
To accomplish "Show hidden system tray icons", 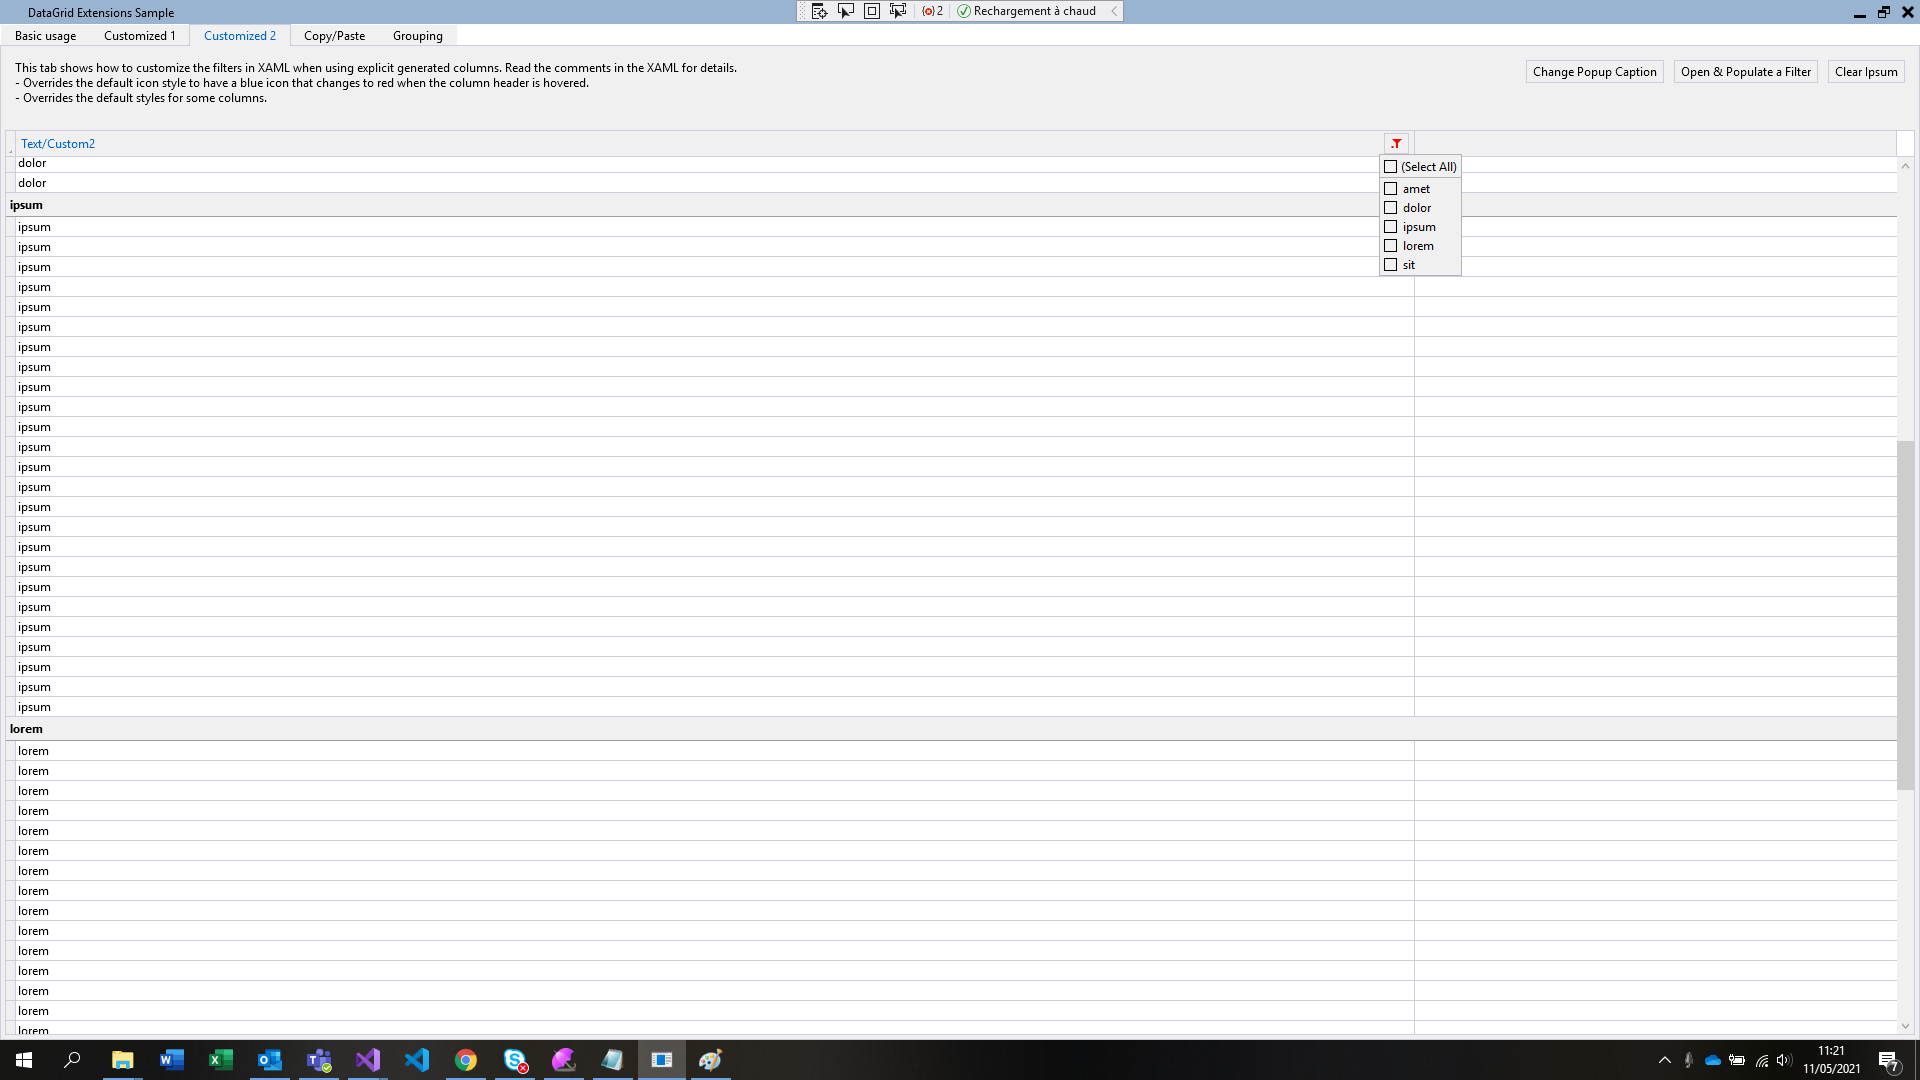I will (x=1664, y=1060).
